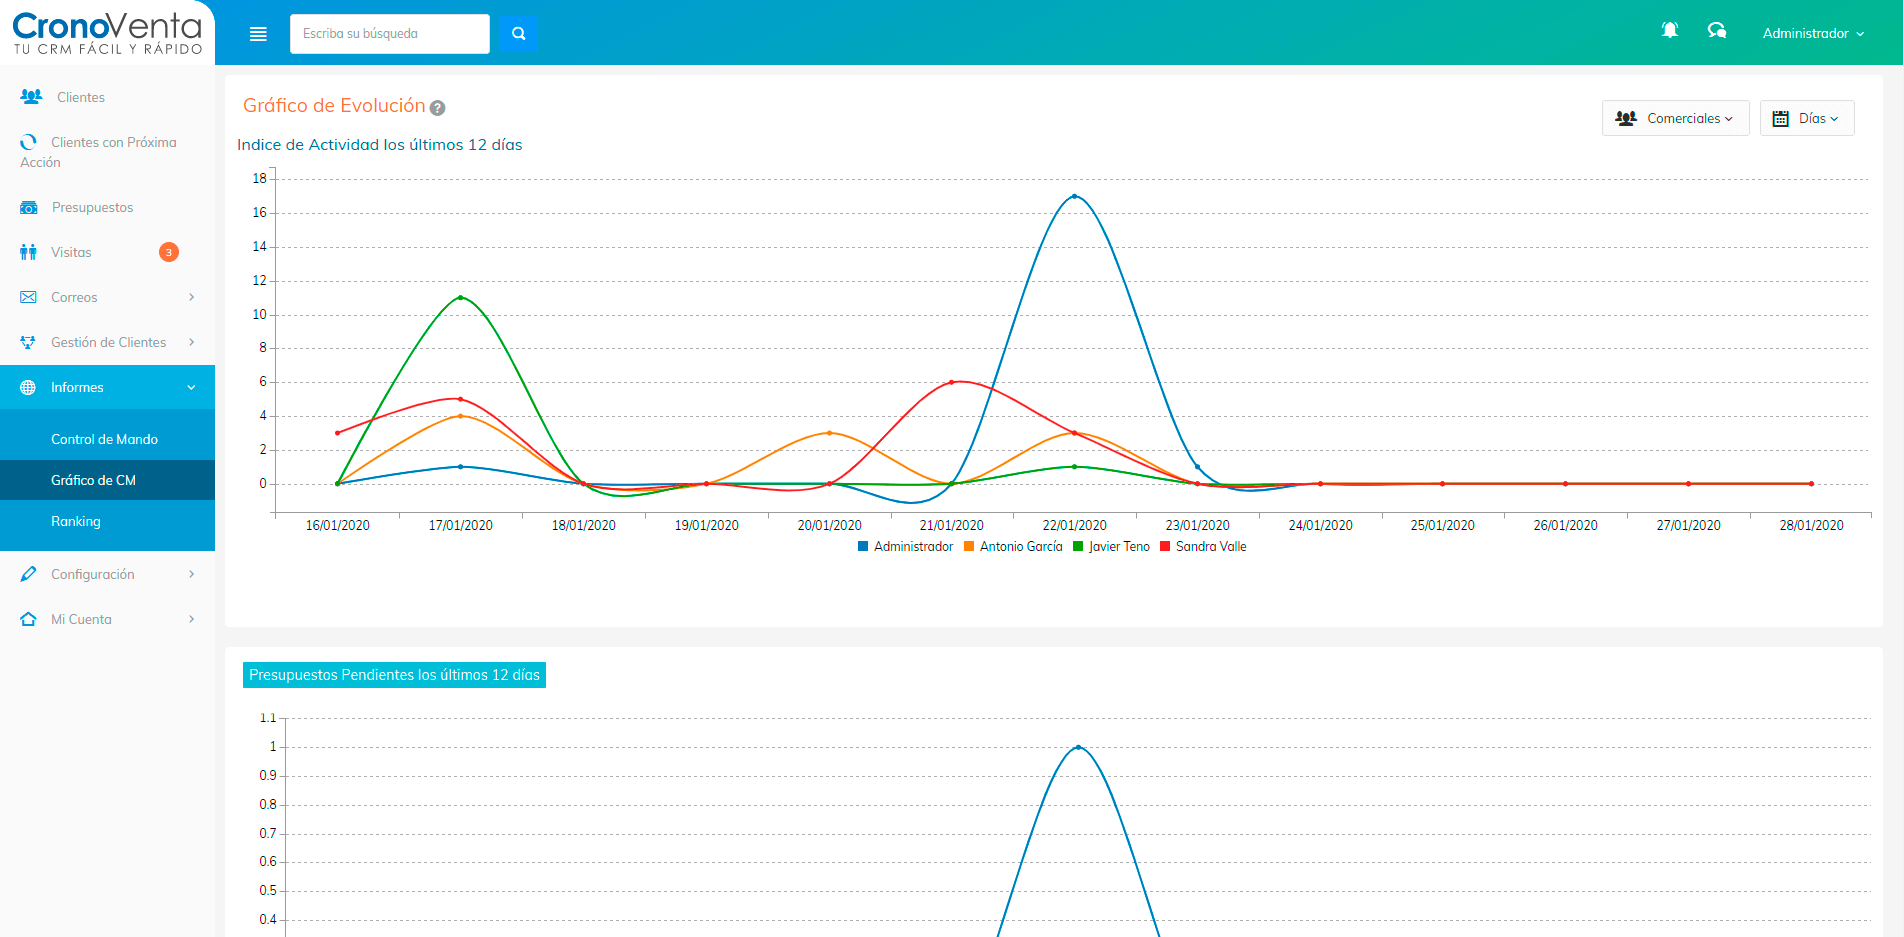Open the Mi Cuenta menu item
The height and width of the screenshot is (937, 1904).
pos(107,619)
